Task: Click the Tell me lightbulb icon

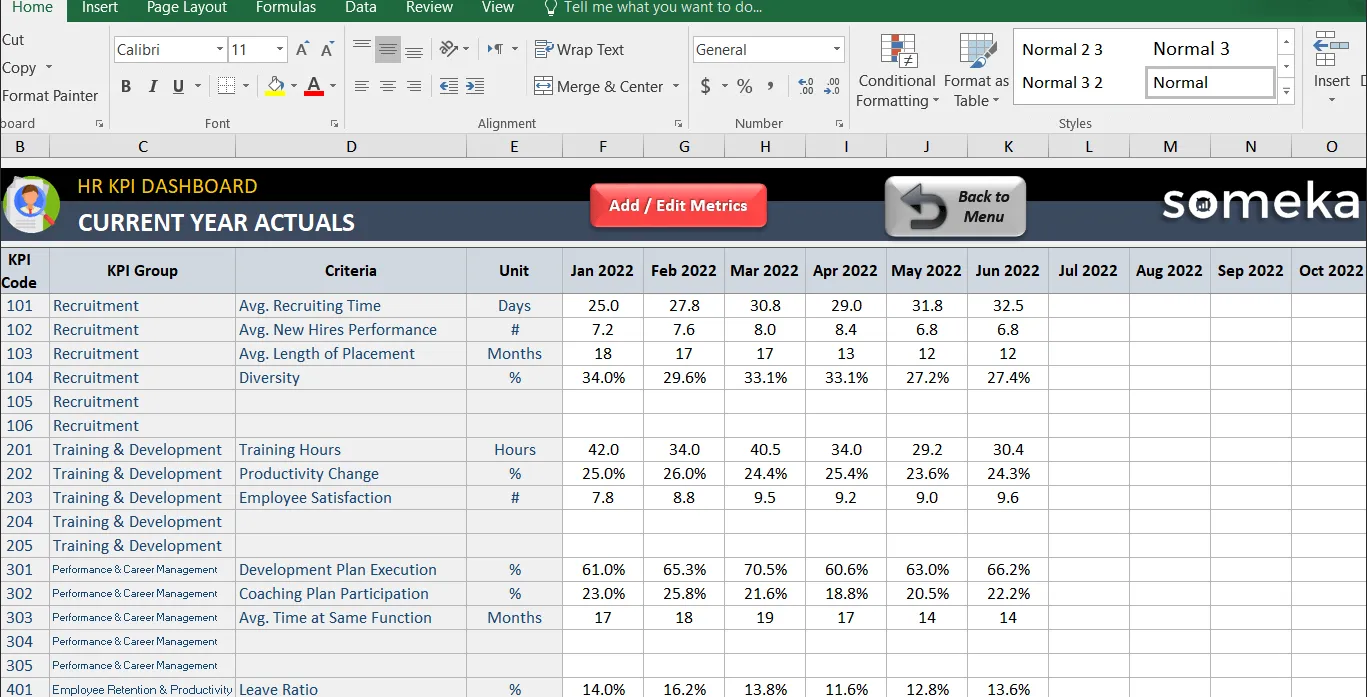Action: pyautogui.click(x=550, y=7)
